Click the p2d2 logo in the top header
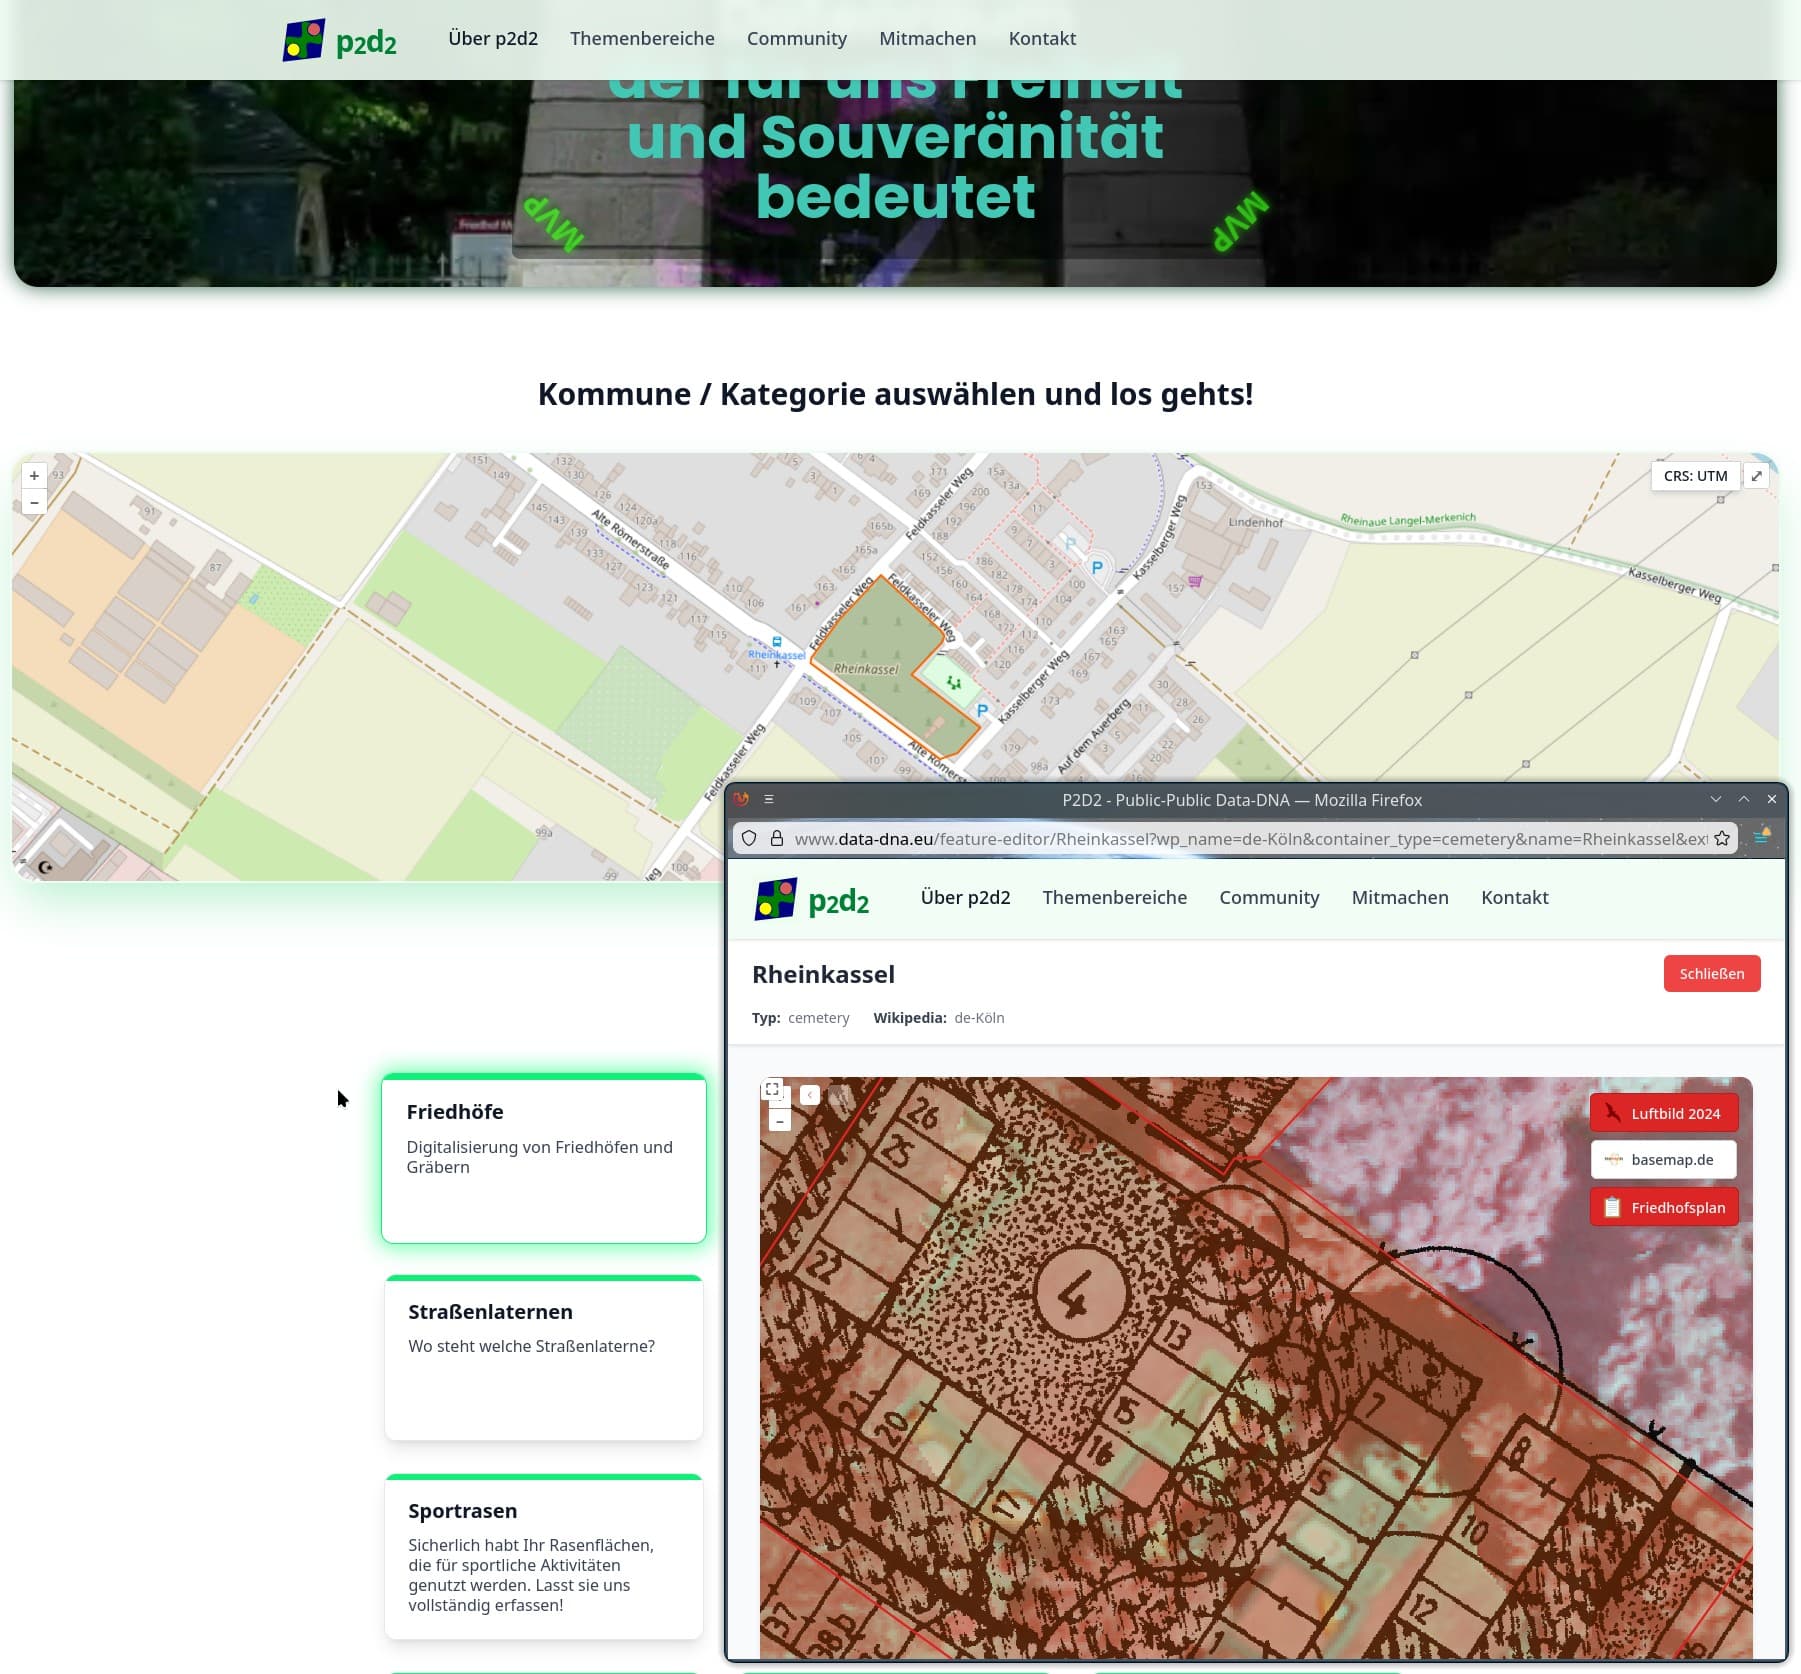The image size is (1801, 1674). (340, 40)
